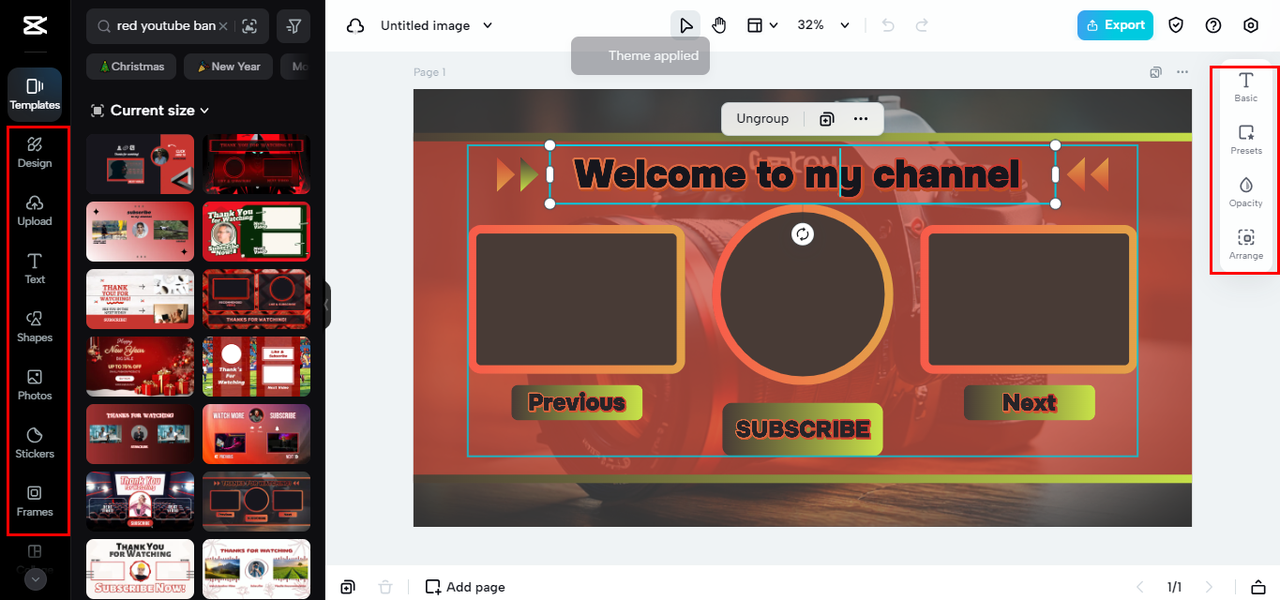Open the Upload sidebar panel

pos(35,210)
